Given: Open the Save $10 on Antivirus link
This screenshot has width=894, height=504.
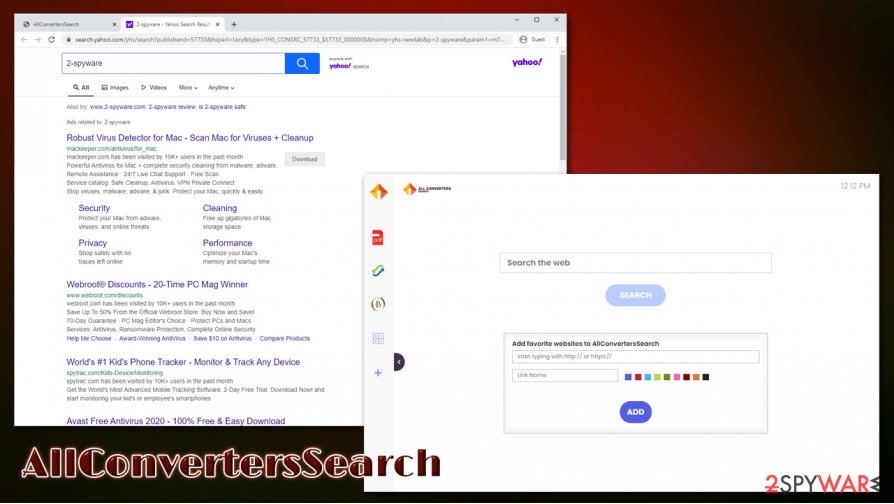Looking at the screenshot, I should pyautogui.click(x=222, y=339).
